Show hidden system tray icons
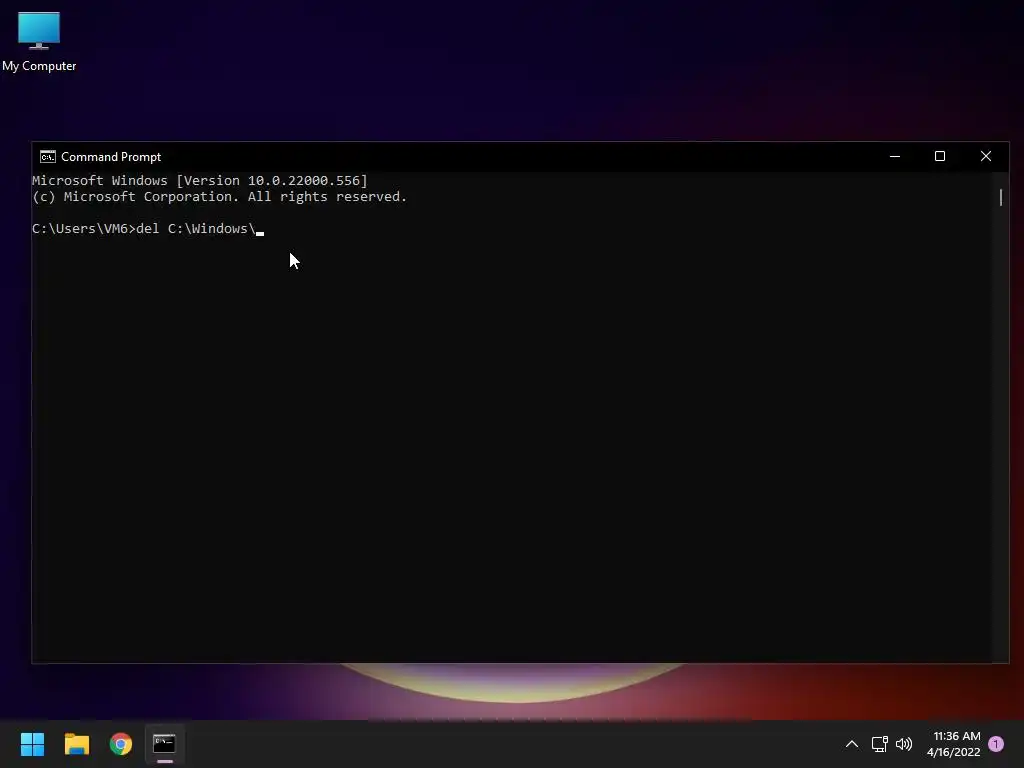The width and height of the screenshot is (1024, 768). point(852,744)
